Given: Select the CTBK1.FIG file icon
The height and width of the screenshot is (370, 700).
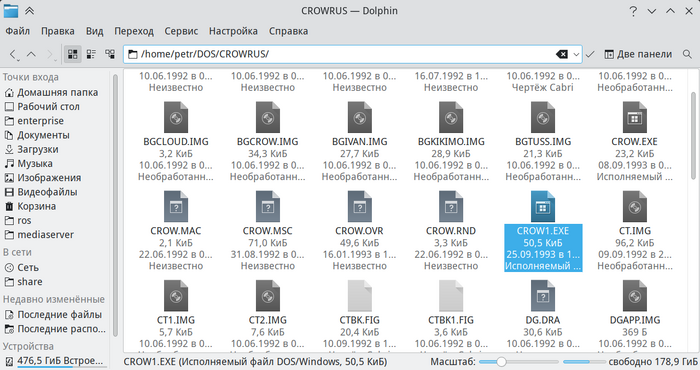Looking at the screenshot, I should point(451,296).
